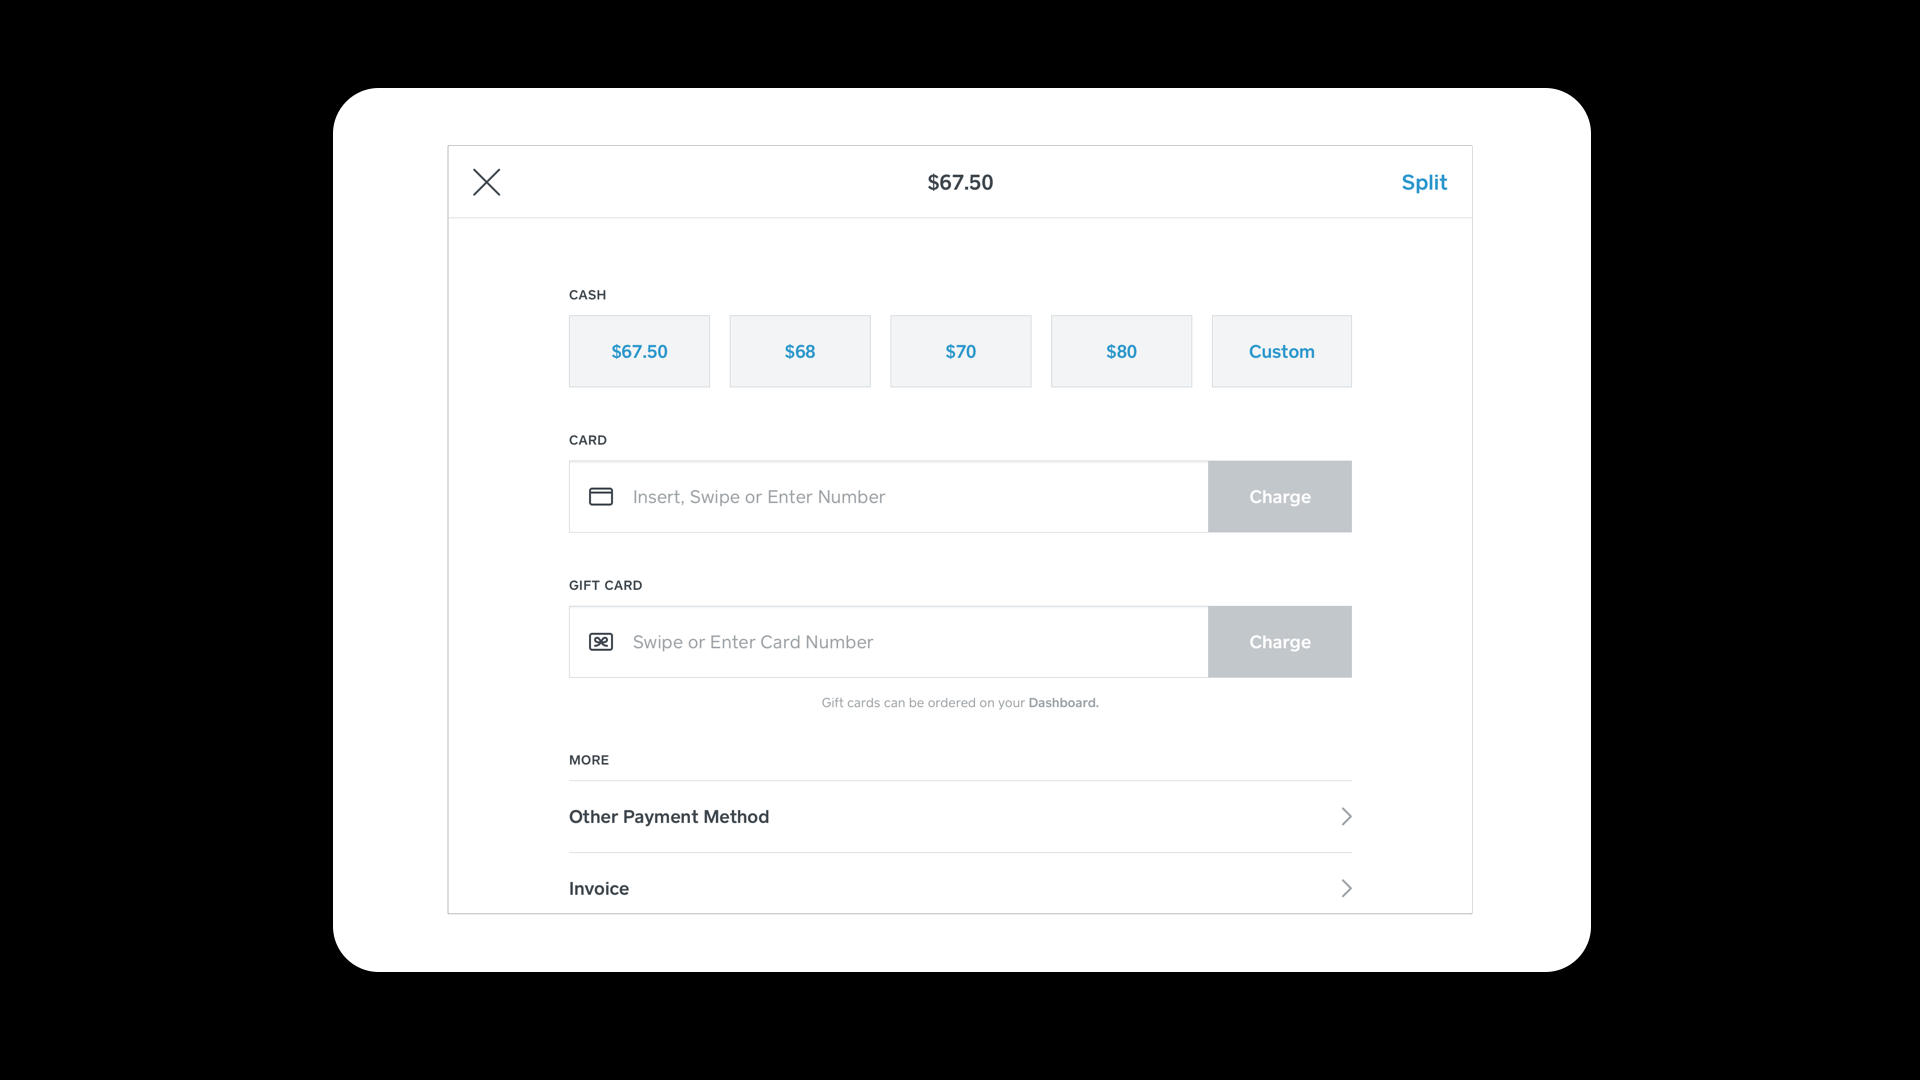Image resolution: width=1920 pixels, height=1080 pixels.
Task: Open Other Payment Method via its chevron arrow
Action: pos(1346,817)
